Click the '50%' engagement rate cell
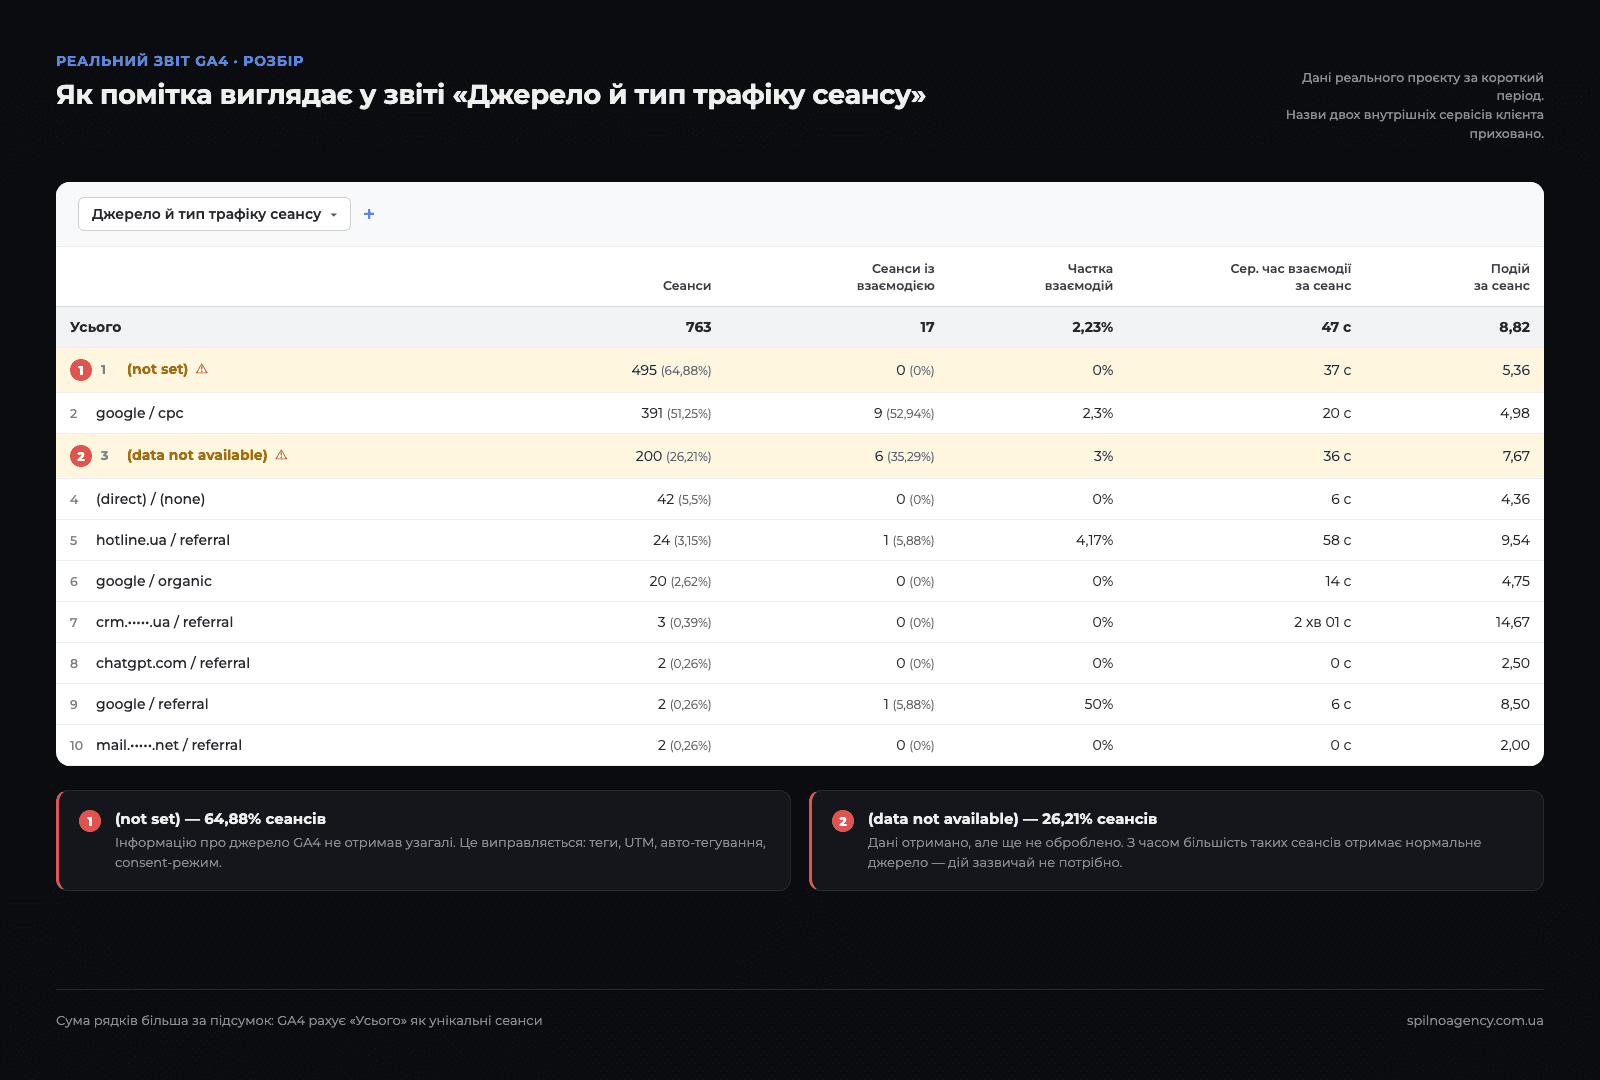 pyautogui.click(x=1099, y=704)
